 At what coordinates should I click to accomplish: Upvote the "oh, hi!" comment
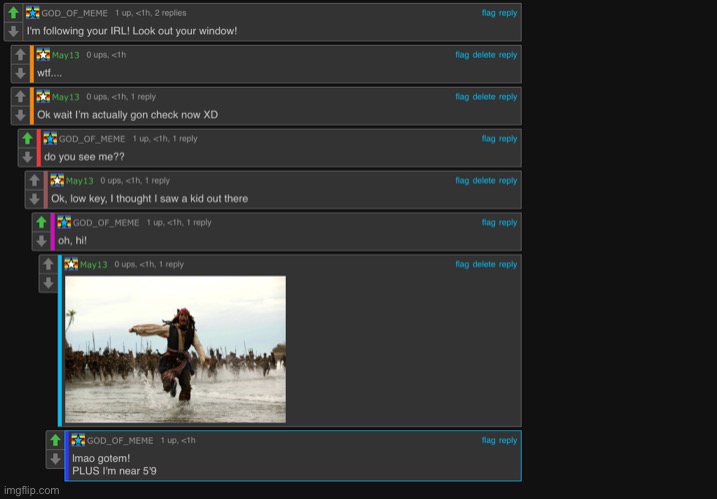(x=41, y=223)
